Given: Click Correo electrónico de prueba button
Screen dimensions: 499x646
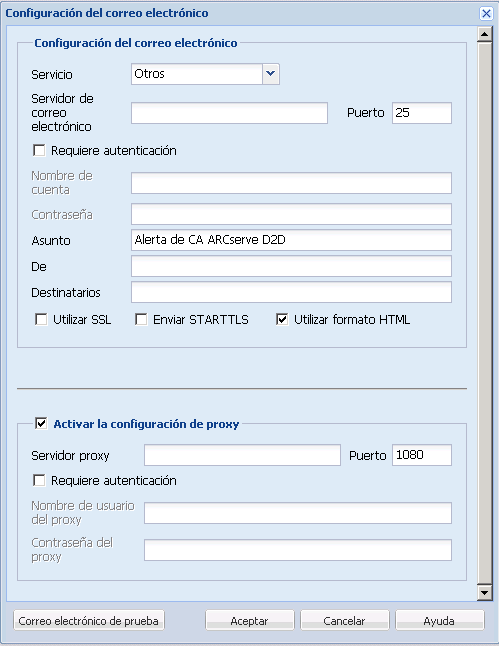Looking at the screenshot, I should (x=89, y=620).
